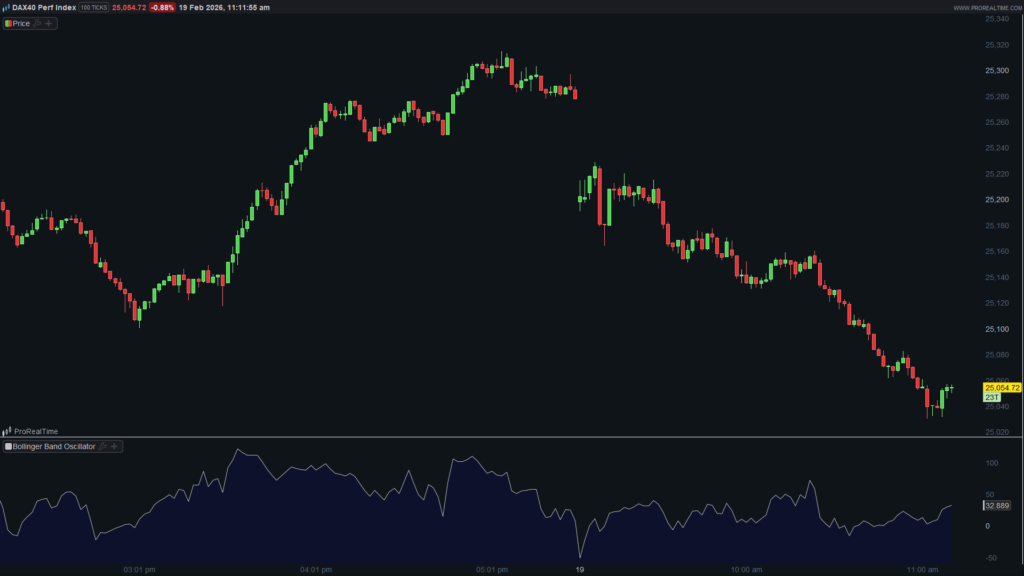Viewport: 1024px width, 576px height.
Task: Click the DAX40 Perf Index title
Action: (x=44, y=8)
